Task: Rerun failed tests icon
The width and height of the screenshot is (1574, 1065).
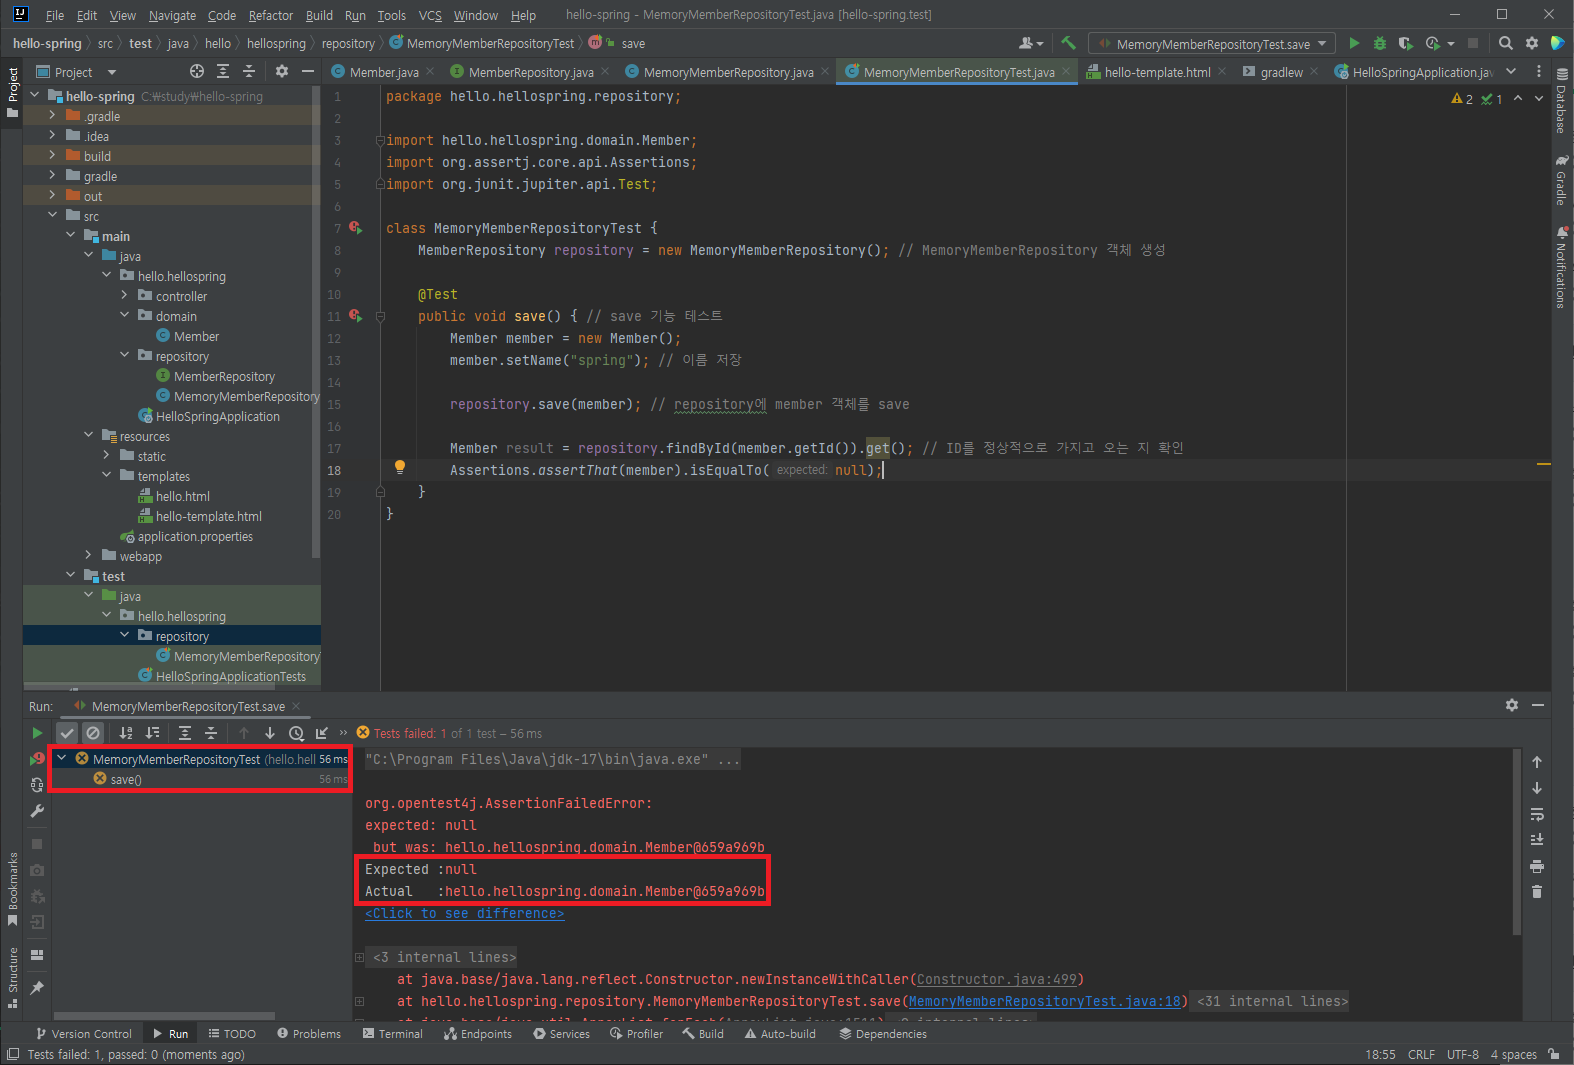Action: click(x=37, y=759)
